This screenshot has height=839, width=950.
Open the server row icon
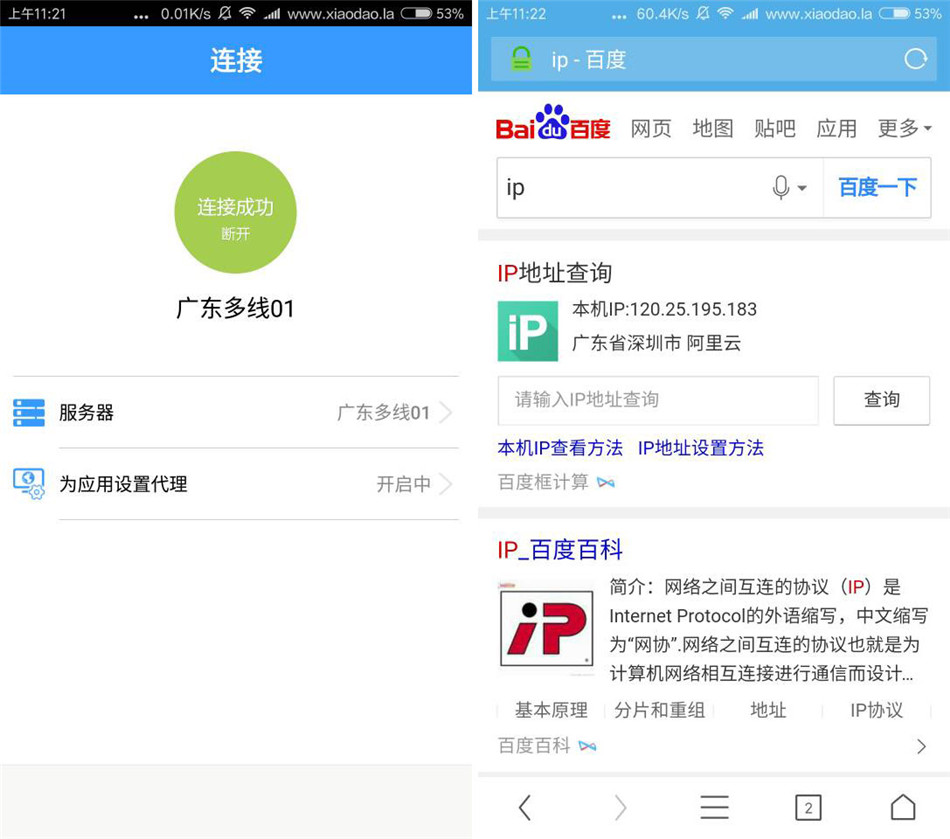pos(28,413)
